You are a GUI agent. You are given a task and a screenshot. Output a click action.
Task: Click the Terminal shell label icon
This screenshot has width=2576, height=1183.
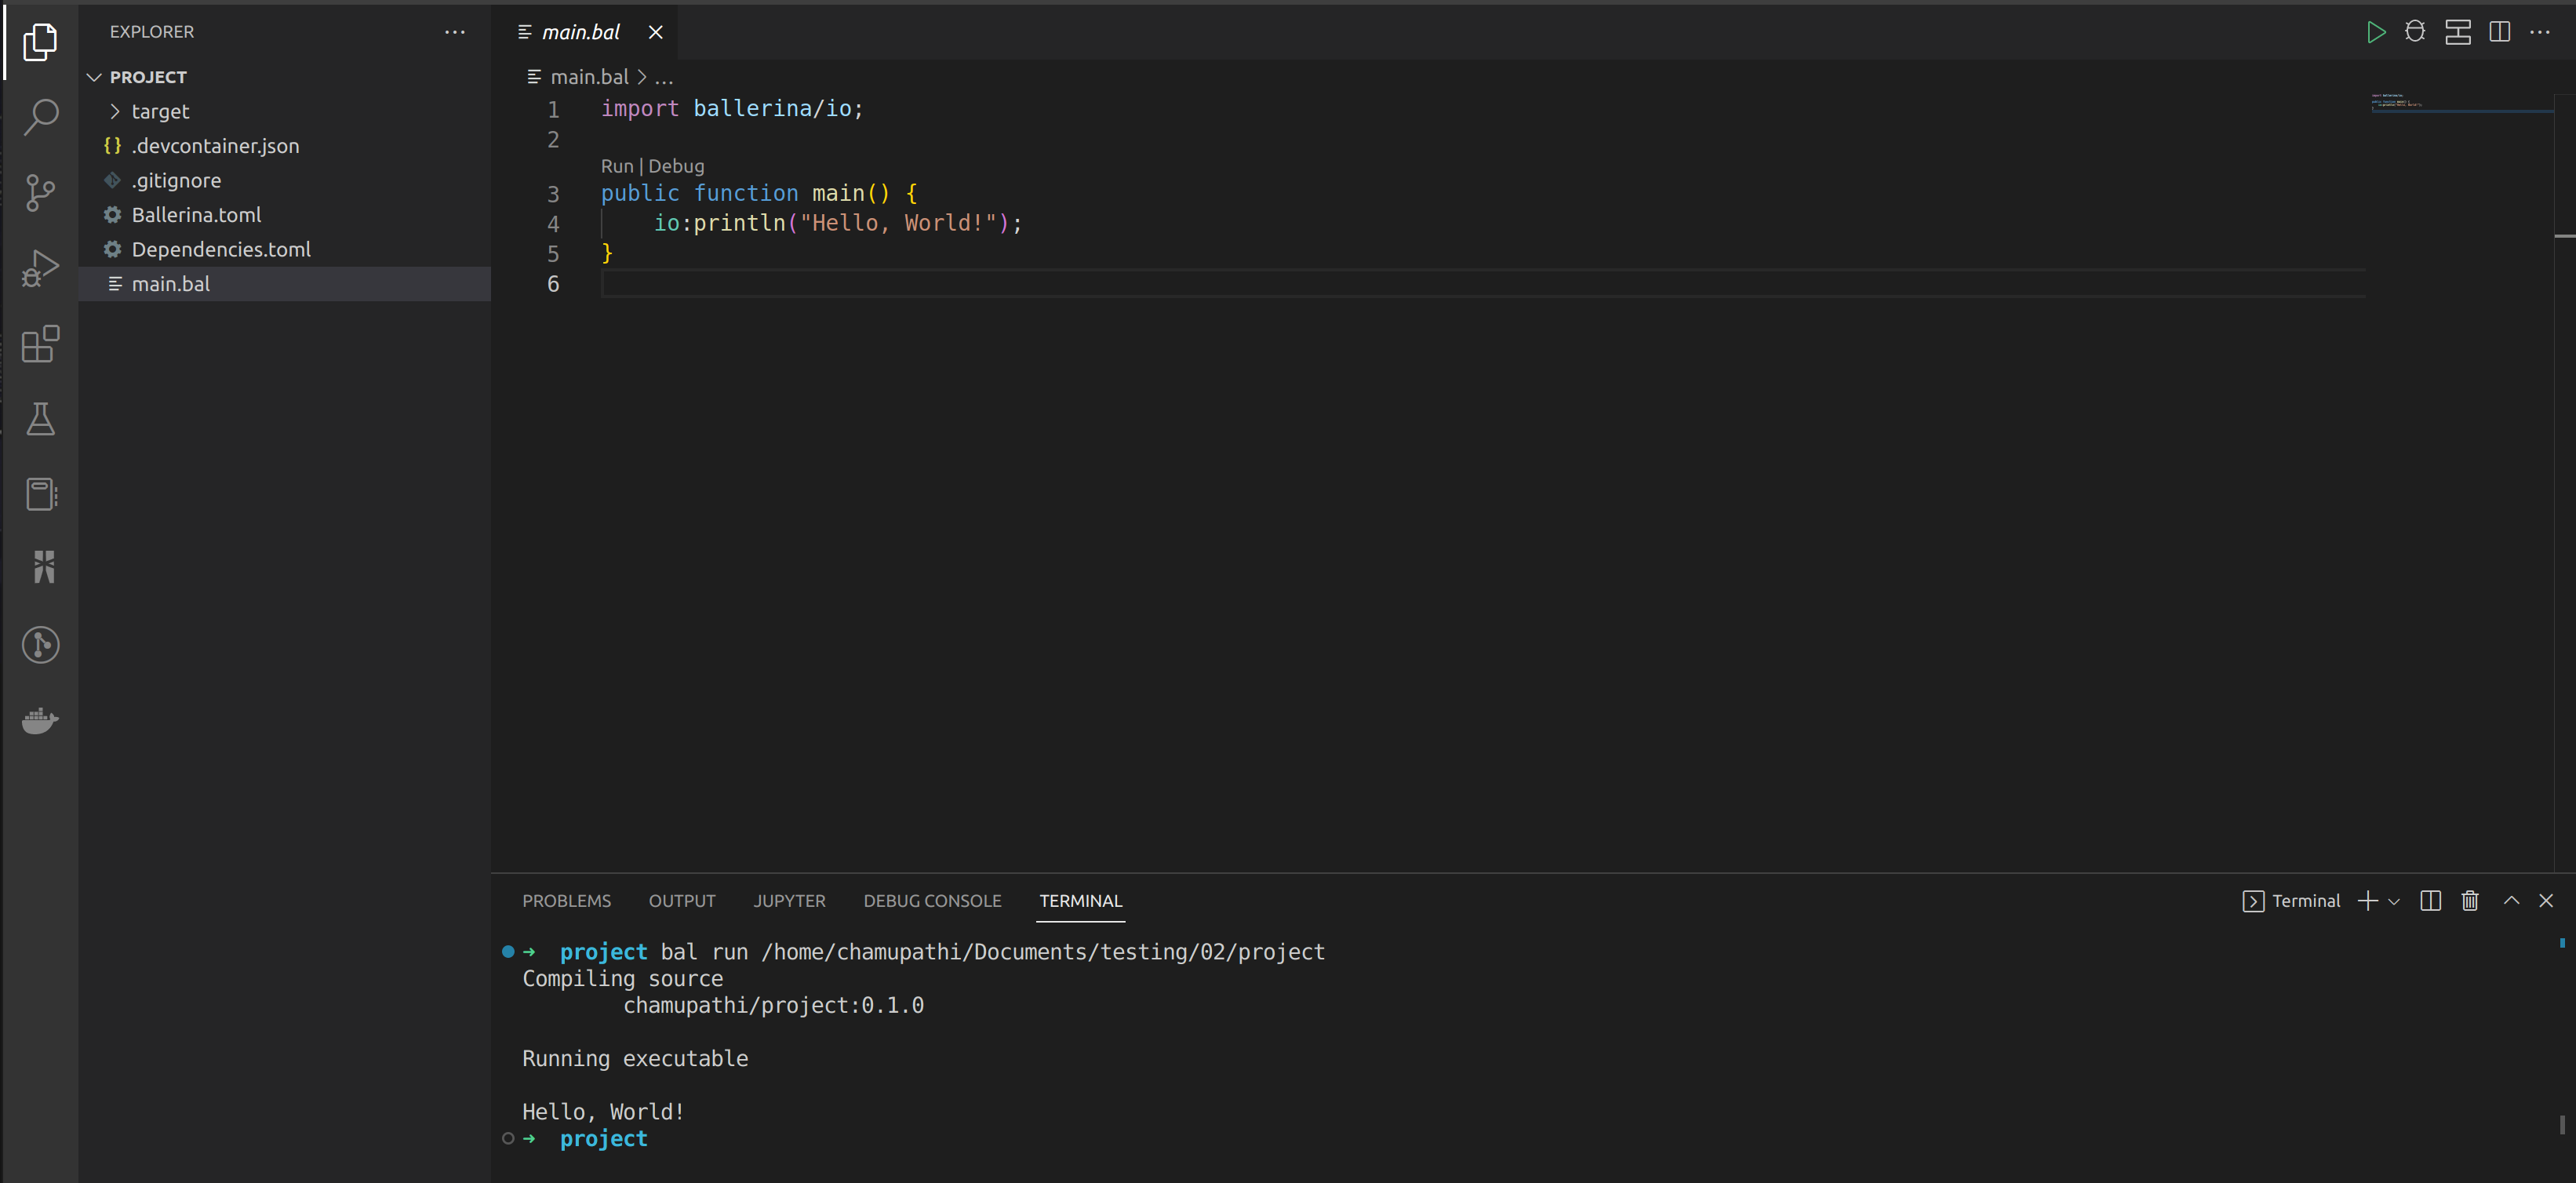click(x=2253, y=901)
